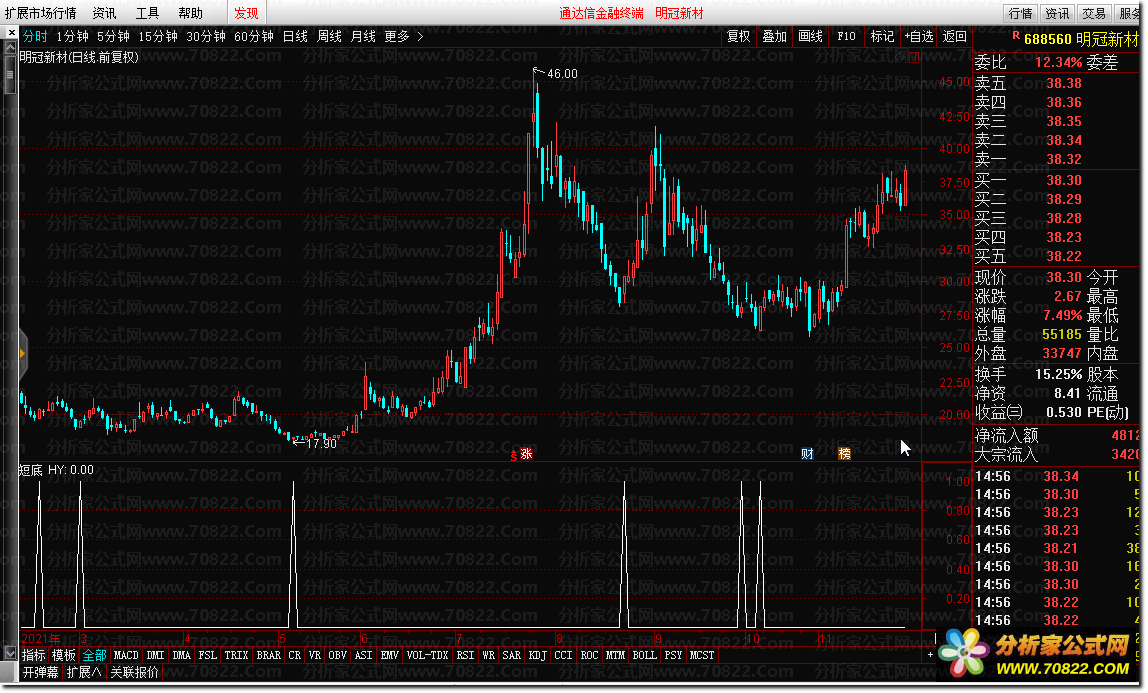Click the 标记 mark button

tap(882, 37)
